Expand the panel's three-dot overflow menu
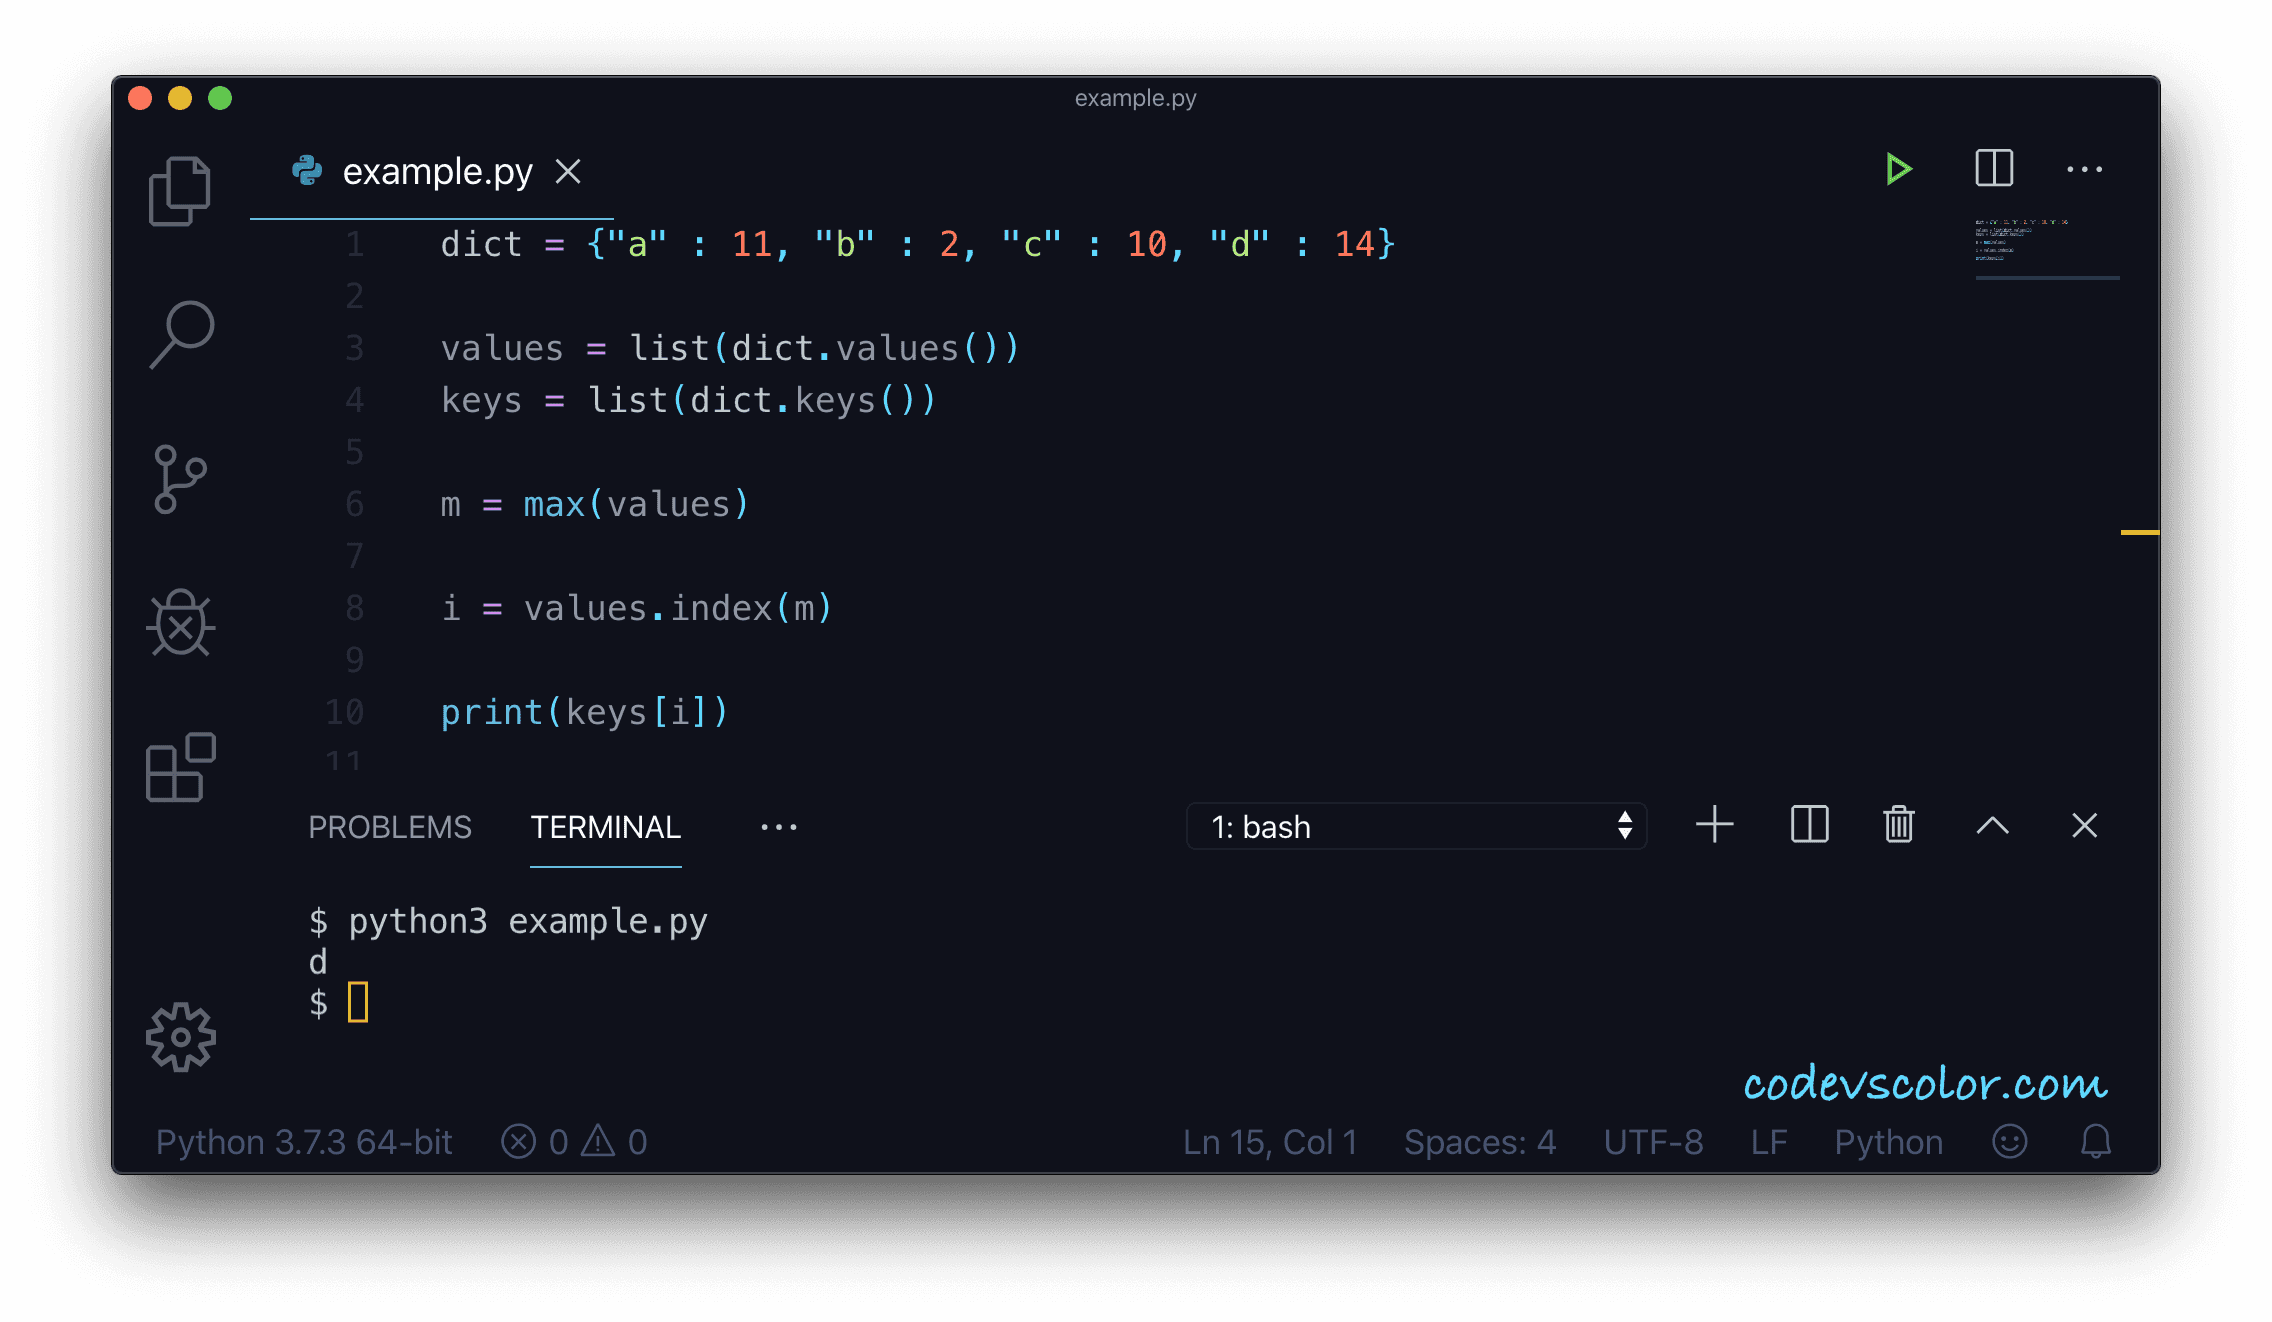The width and height of the screenshot is (2272, 1322). pos(778,827)
